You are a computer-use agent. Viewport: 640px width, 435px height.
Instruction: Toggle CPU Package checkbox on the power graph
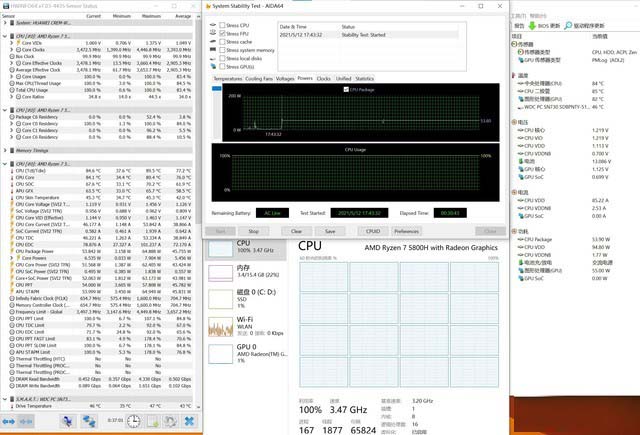(x=346, y=89)
